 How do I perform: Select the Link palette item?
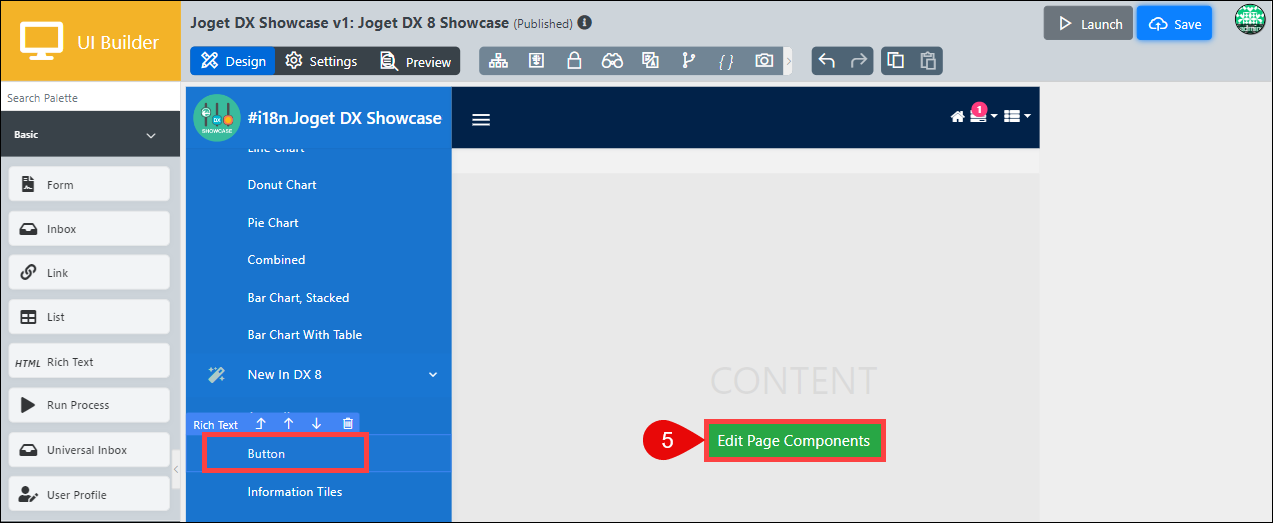[x=90, y=273]
